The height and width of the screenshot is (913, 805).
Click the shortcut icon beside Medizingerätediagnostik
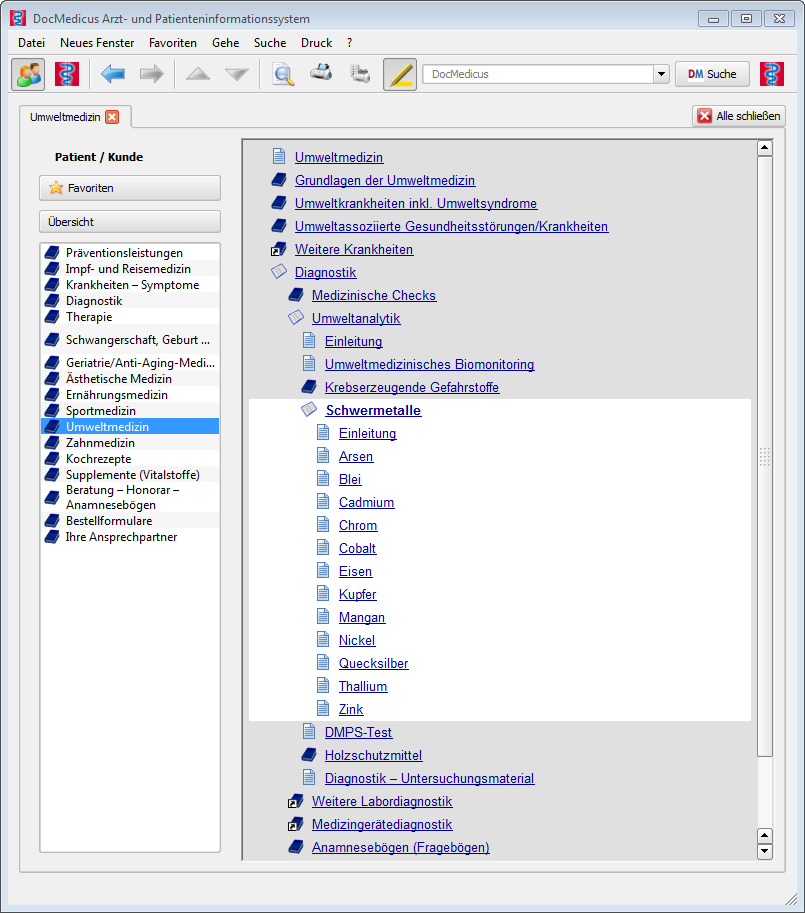(296, 824)
